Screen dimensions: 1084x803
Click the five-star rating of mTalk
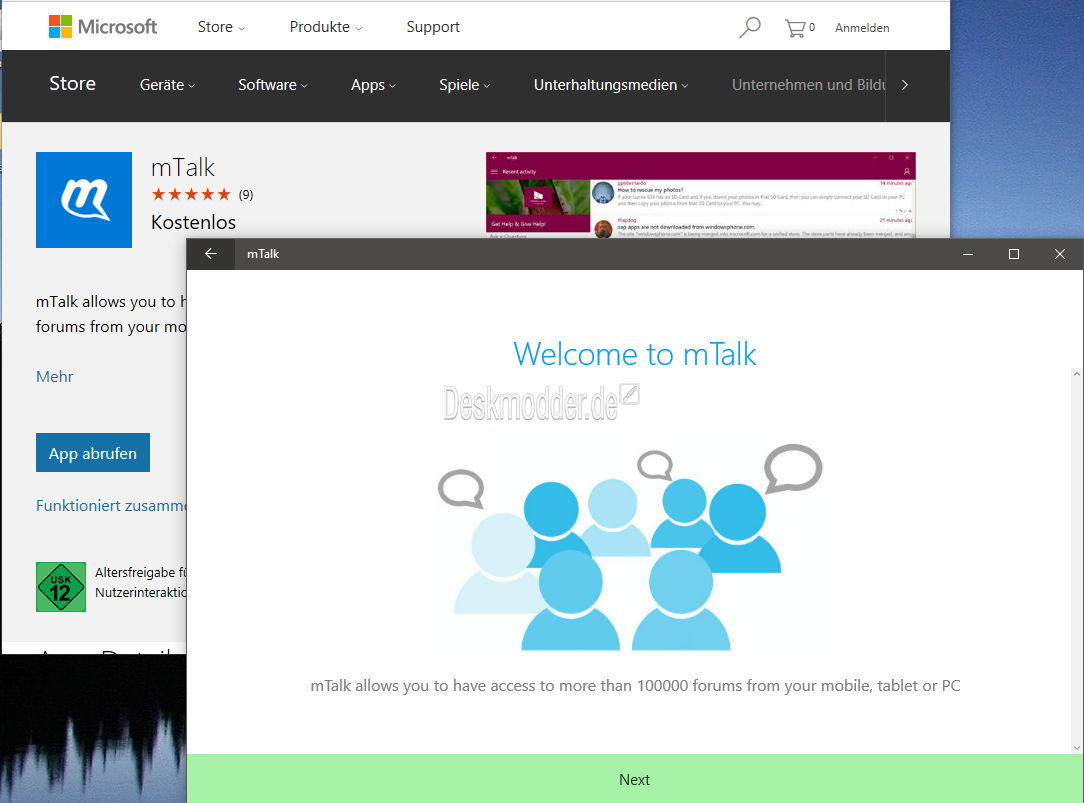coord(191,194)
